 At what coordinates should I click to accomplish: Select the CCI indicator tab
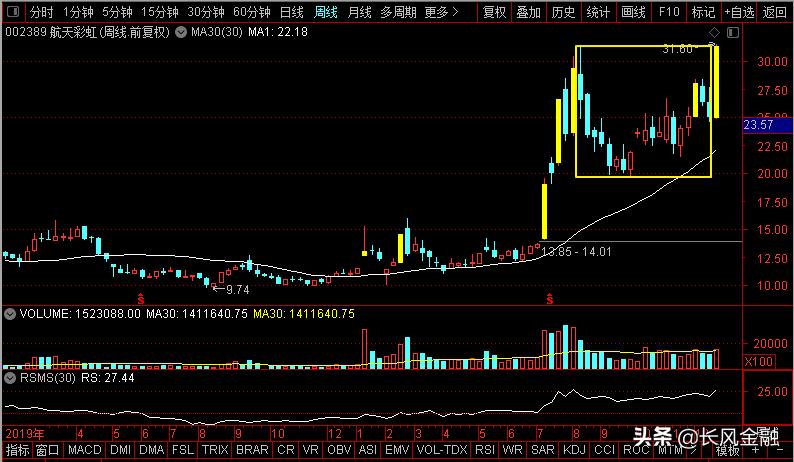(x=605, y=450)
